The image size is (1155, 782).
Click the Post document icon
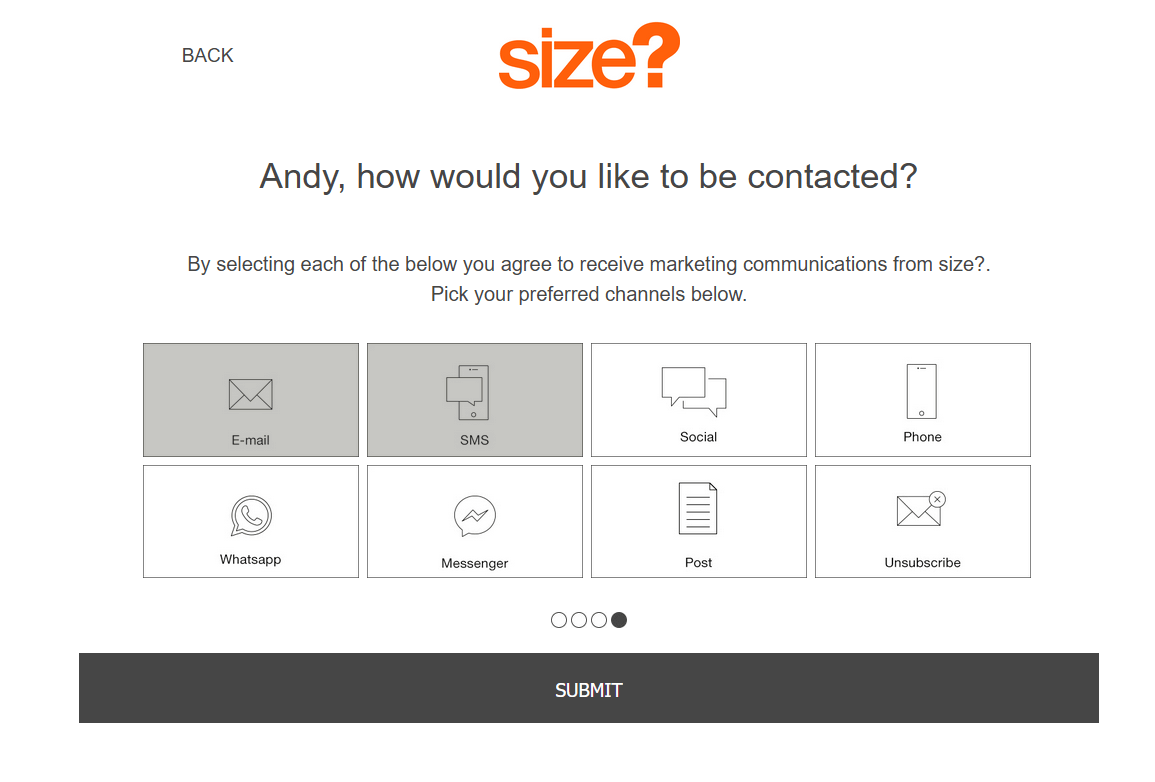tap(698, 508)
